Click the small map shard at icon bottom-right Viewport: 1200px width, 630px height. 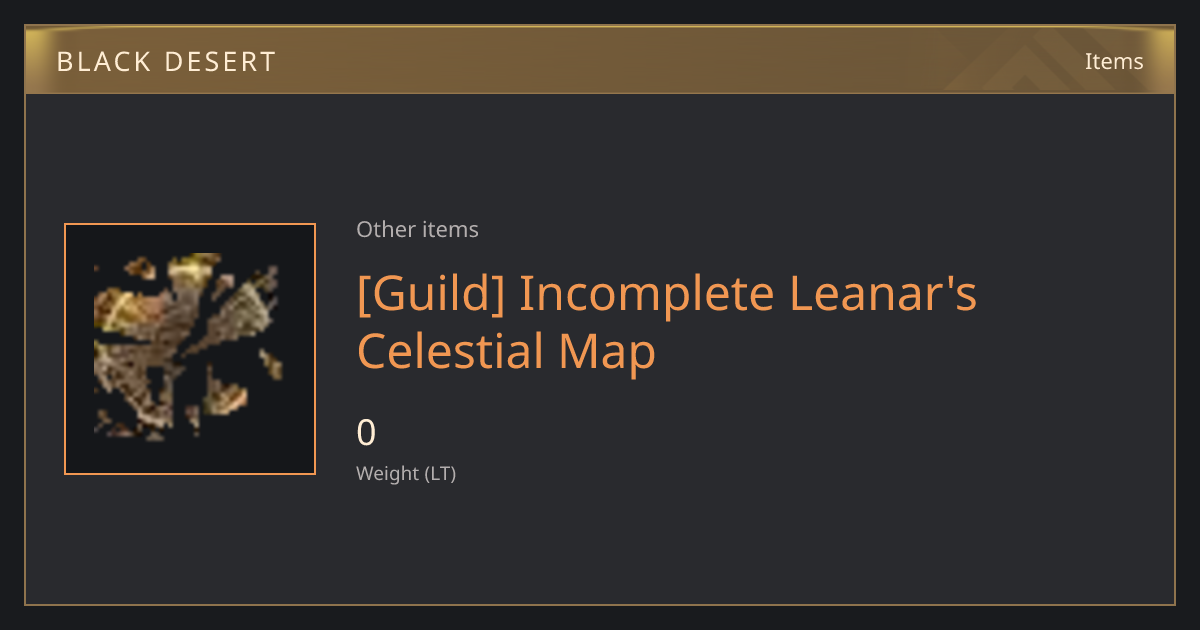(226, 396)
